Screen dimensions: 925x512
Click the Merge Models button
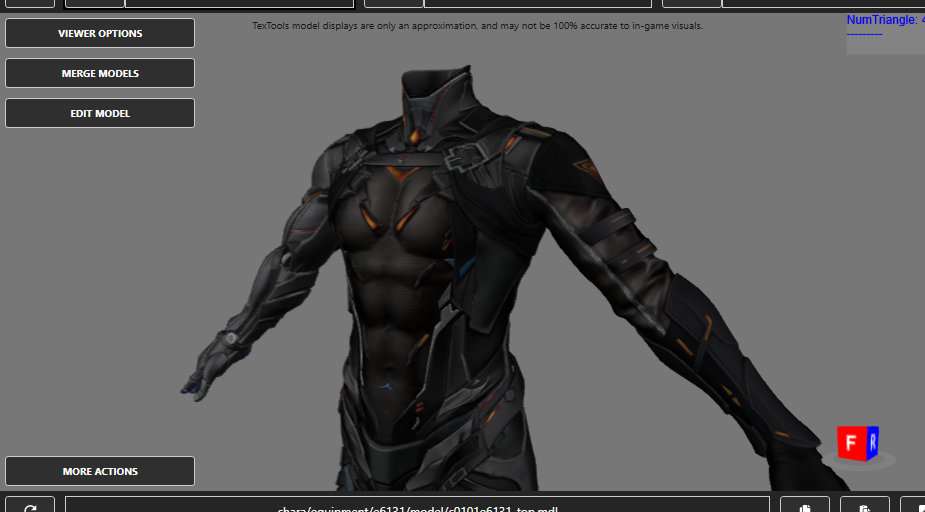point(100,73)
